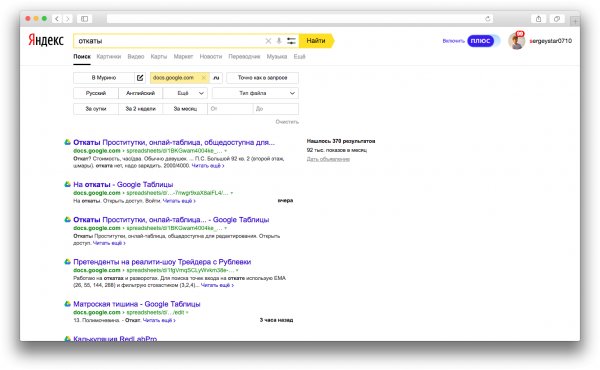The height and width of the screenshot is (370, 600).
Task: Switch to the Маркет tab
Action: [x=183, y=57]
